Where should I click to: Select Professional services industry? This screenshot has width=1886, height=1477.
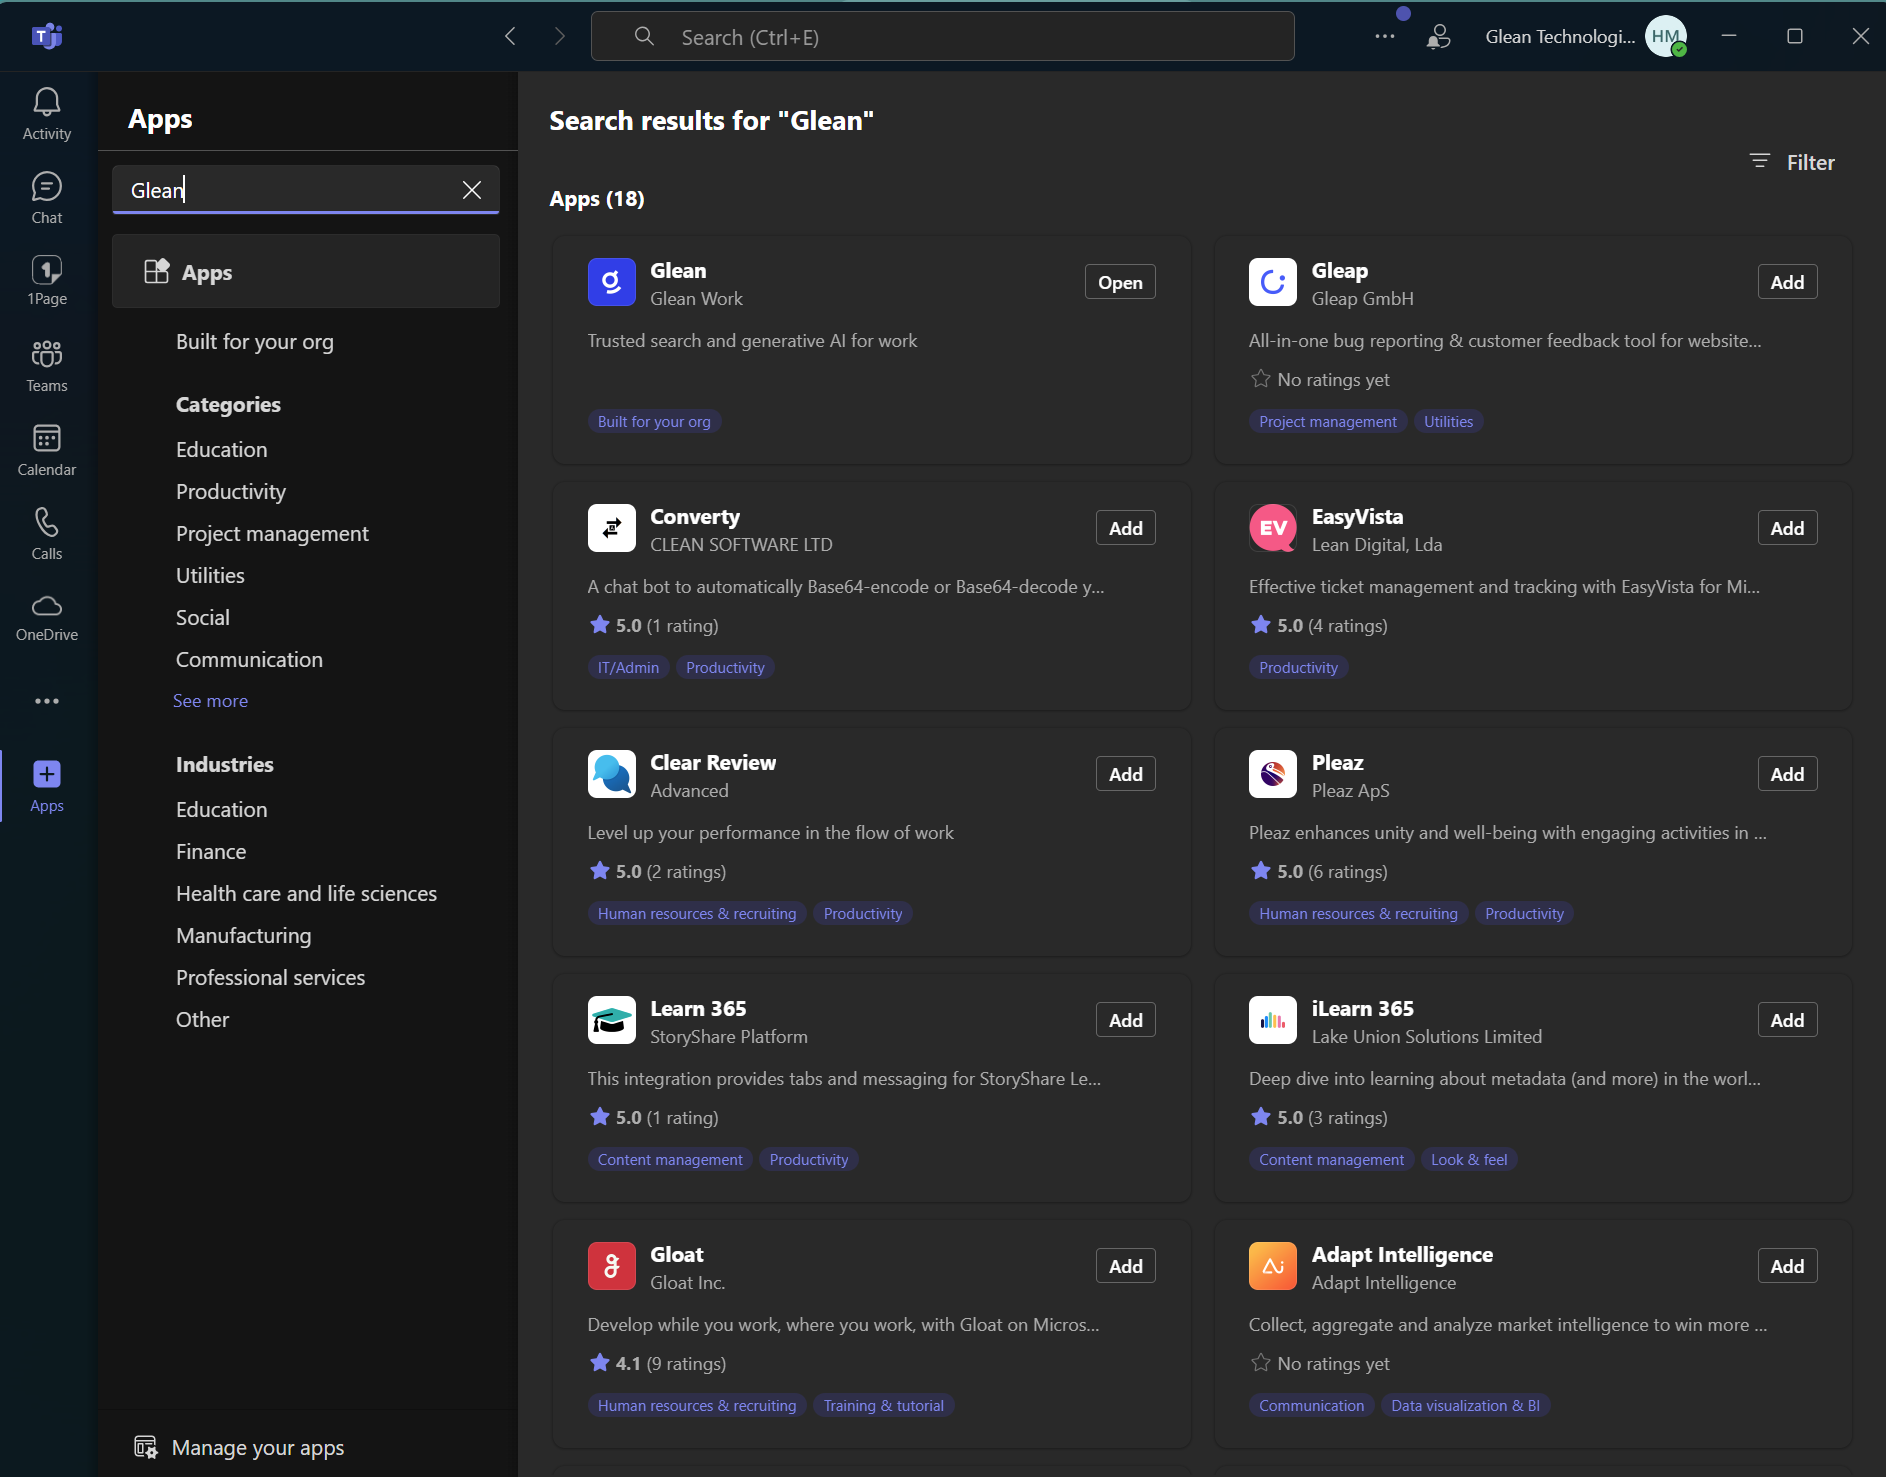point(271,978)
